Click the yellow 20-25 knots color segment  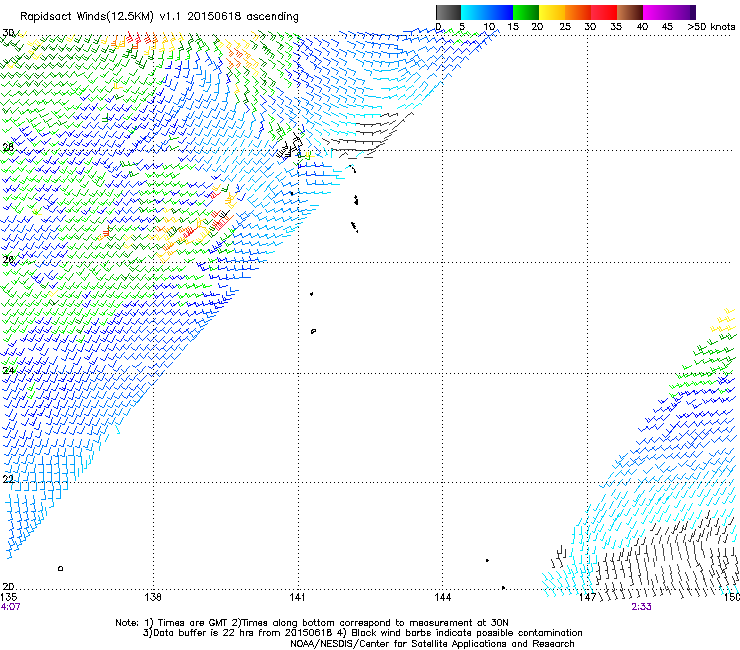click(552, 12)
